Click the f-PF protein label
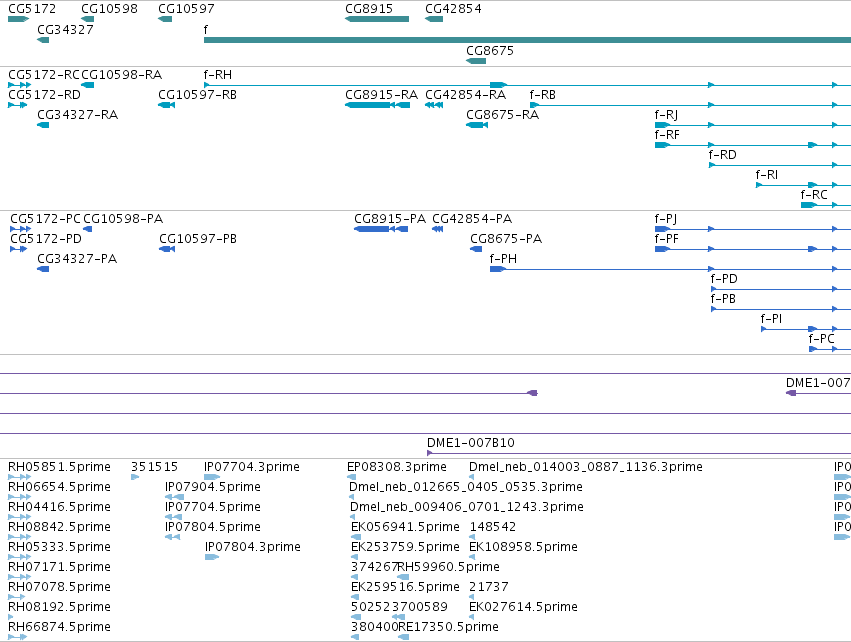The height and width of the screenshot is (642, 851). 666,239
